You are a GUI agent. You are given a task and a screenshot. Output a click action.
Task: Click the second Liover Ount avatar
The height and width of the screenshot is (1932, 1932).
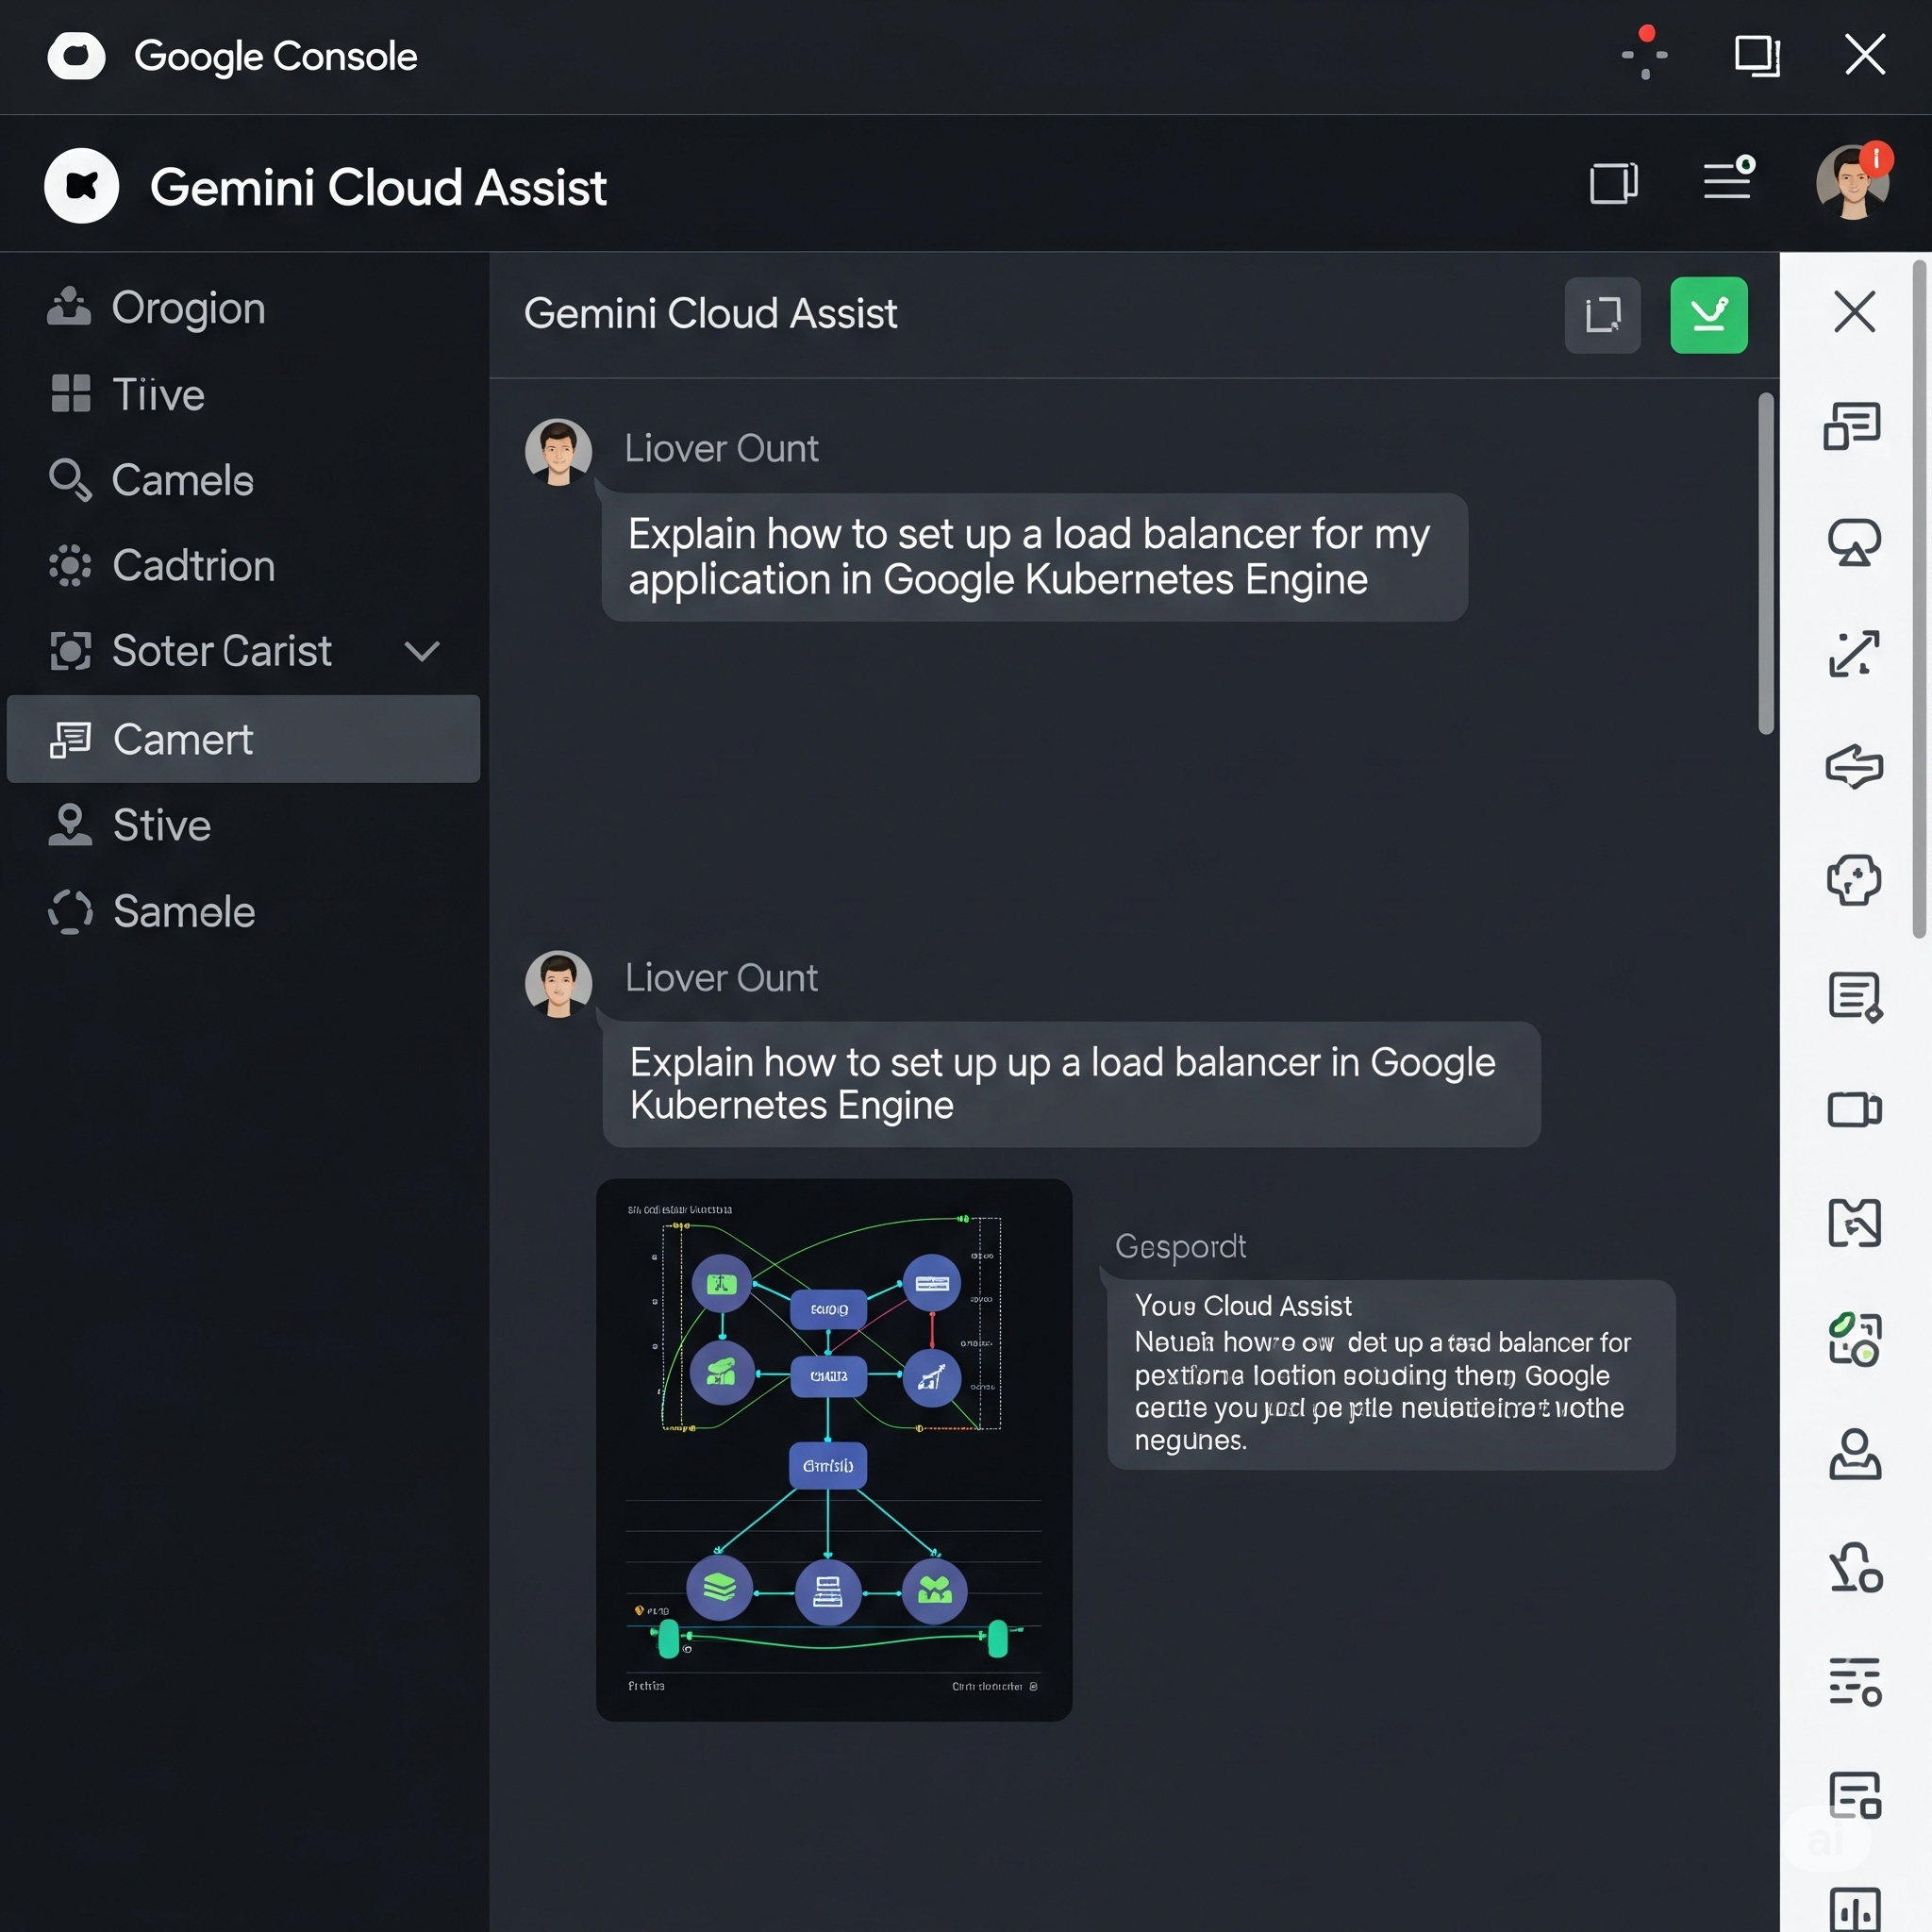click(x=558, y=983)
